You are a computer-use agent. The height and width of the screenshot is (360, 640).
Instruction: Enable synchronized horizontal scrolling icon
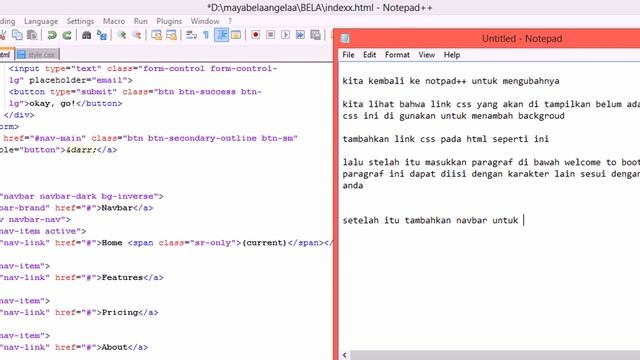point(171,35)
